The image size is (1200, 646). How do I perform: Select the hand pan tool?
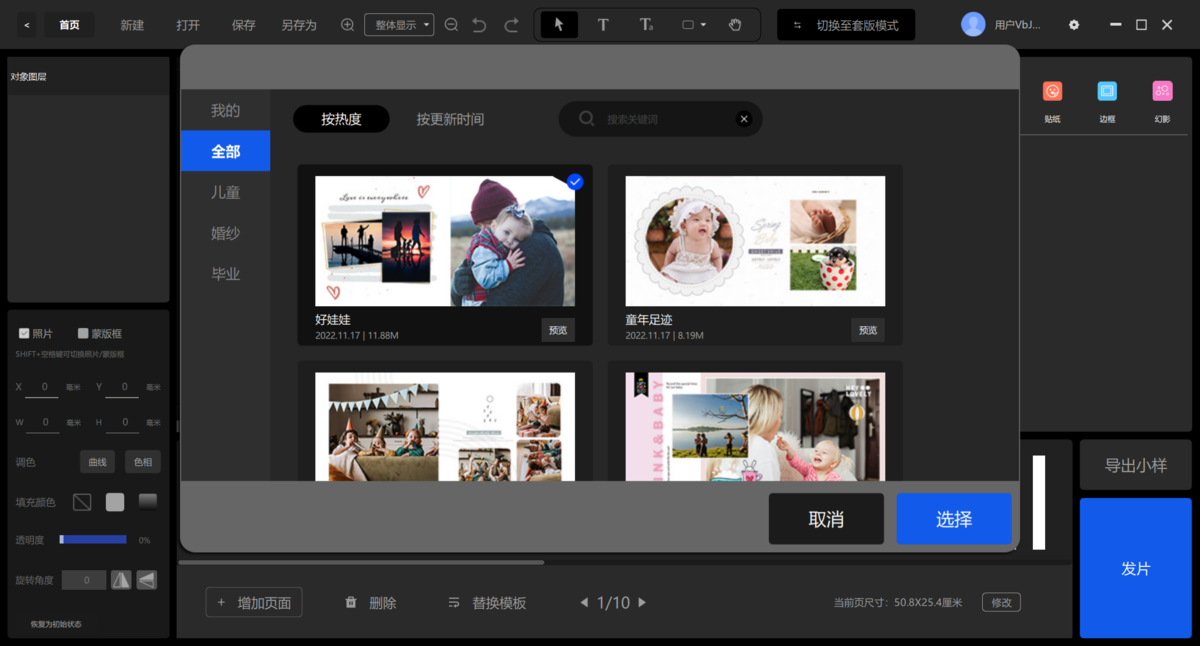coord(735,25)
